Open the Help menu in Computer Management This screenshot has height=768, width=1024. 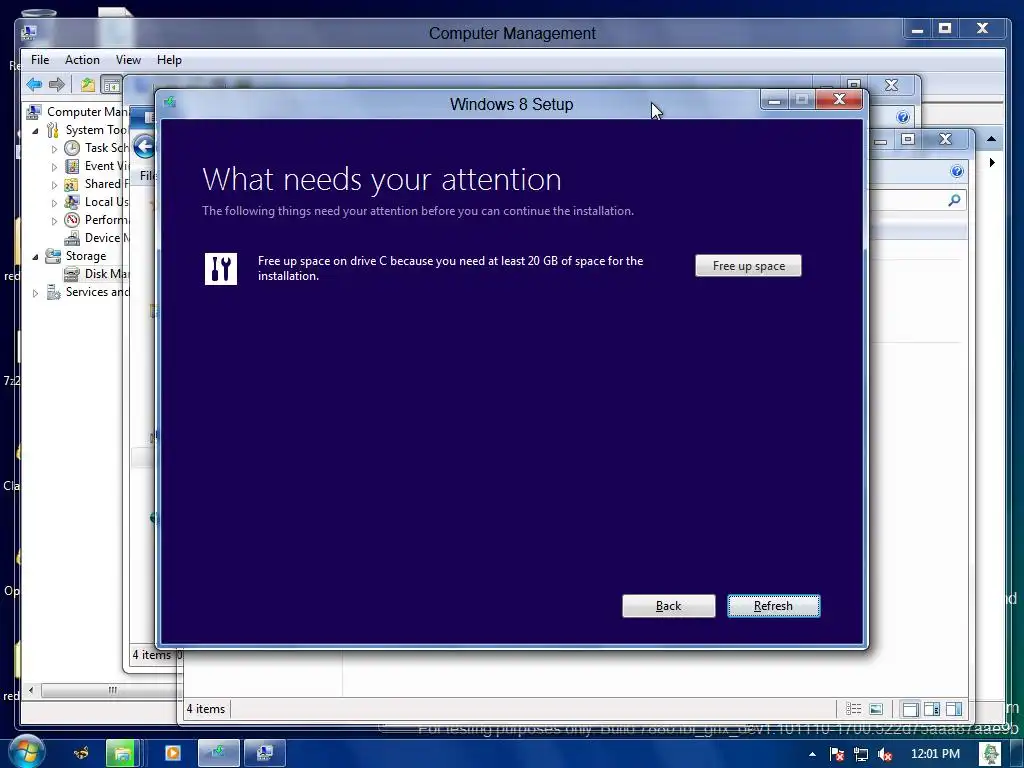[169, 60]
